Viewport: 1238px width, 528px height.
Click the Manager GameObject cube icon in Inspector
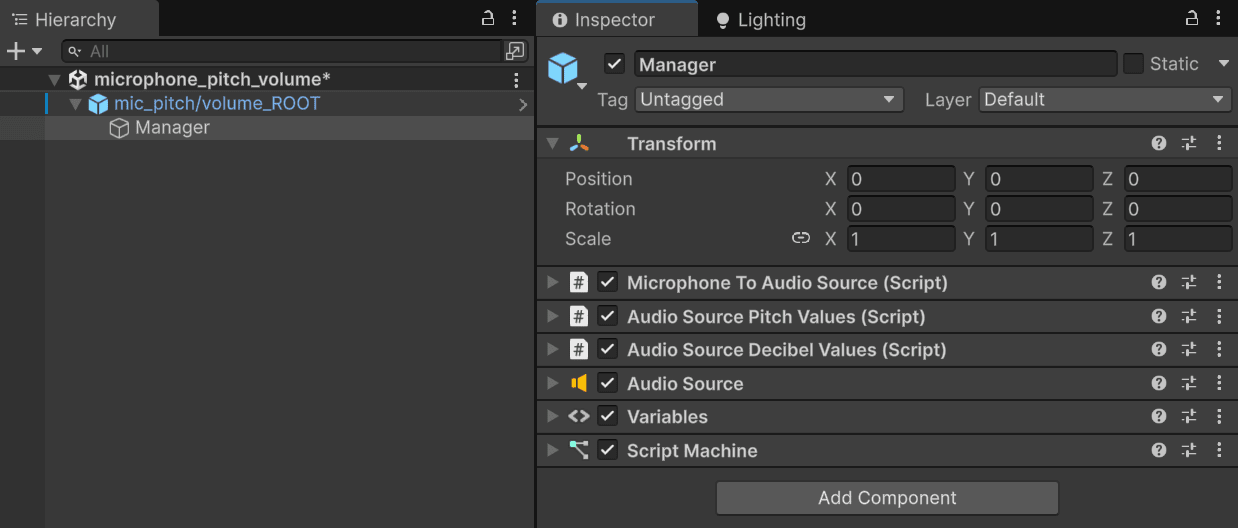coord(563,67)
